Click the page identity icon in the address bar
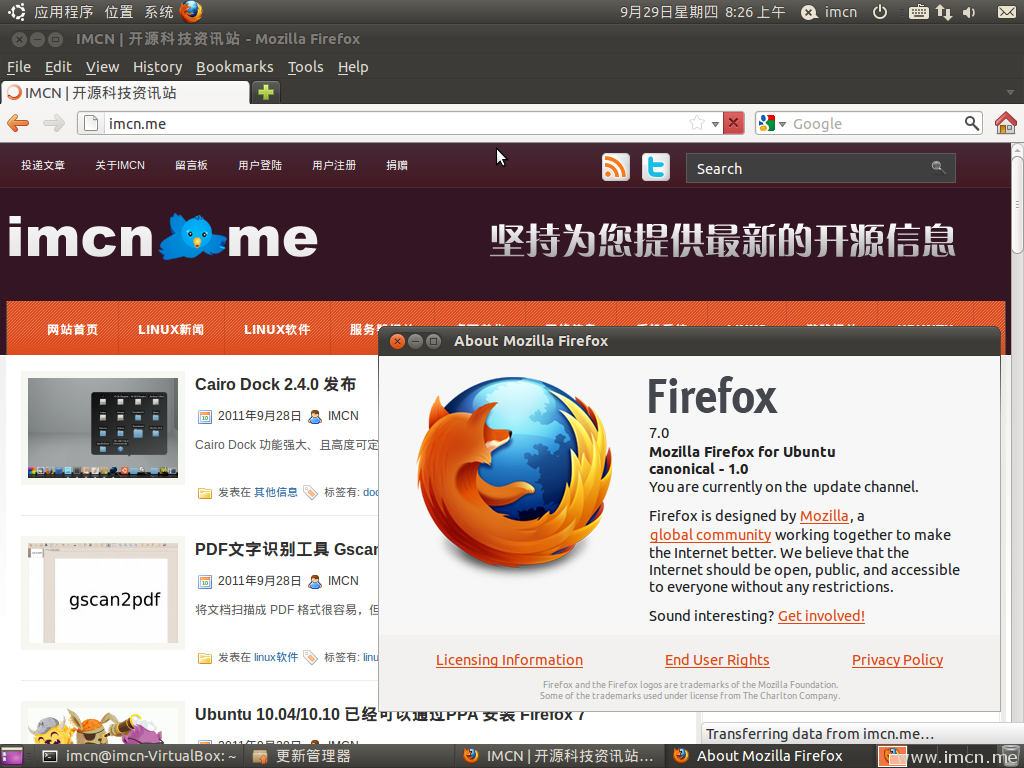The height and width of the screenshot is (768, 1024). [x=91, y=123]
